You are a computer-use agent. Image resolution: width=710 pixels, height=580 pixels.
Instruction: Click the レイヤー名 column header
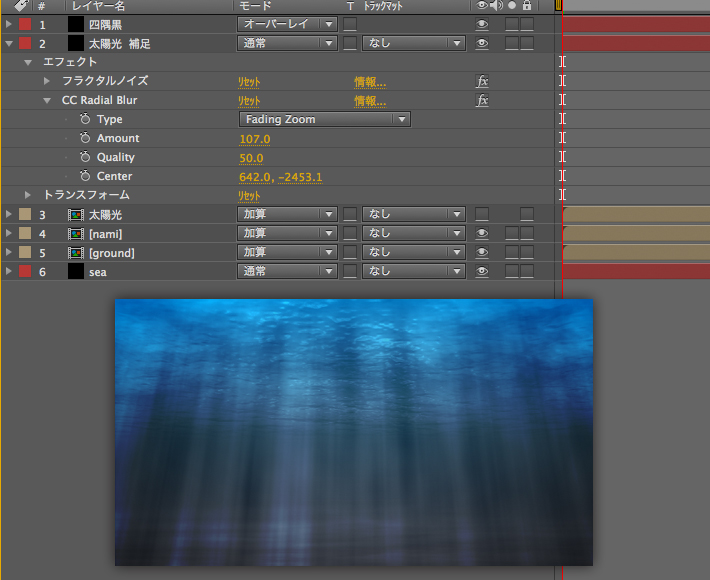tap(96, 6)
